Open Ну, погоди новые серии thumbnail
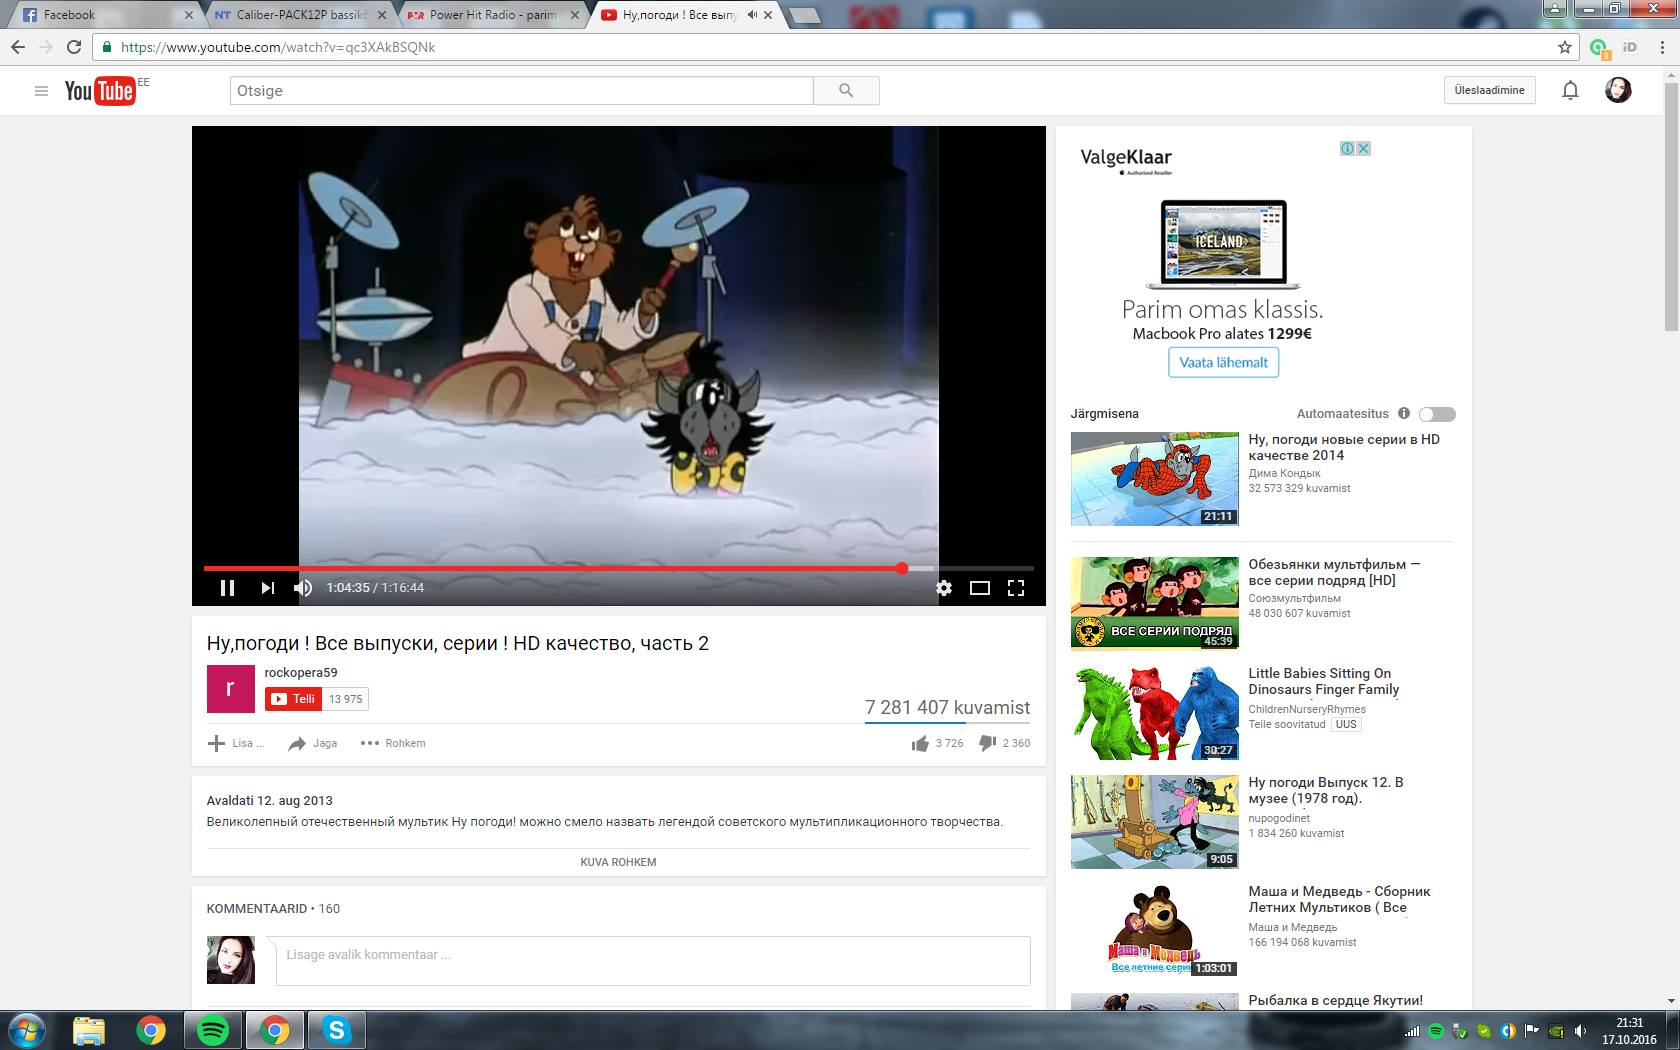 coord(1155,479)
